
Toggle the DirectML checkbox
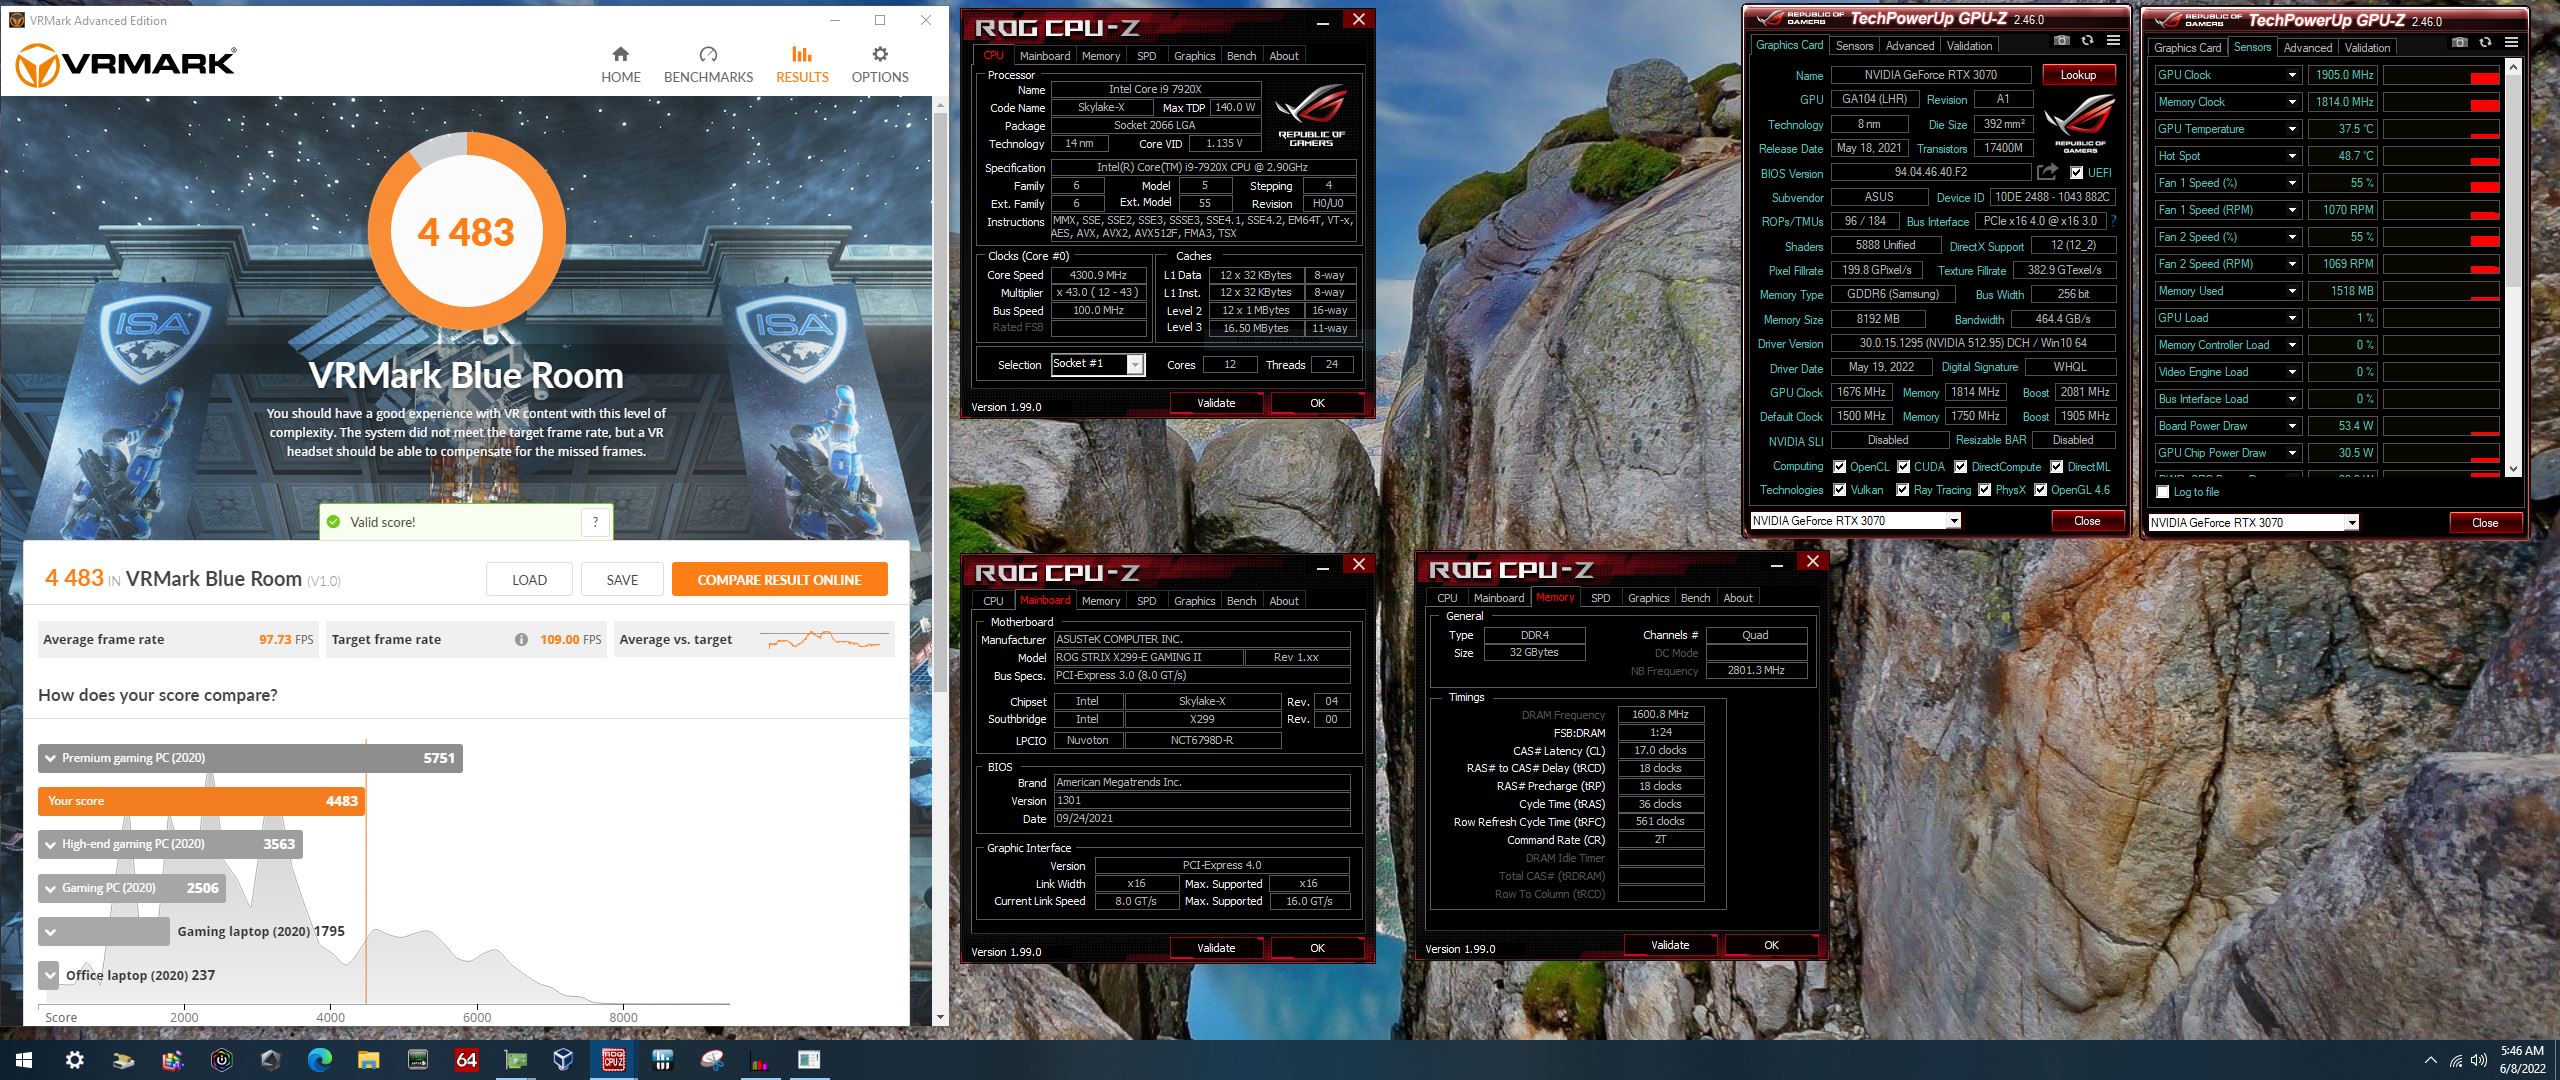2056,466
